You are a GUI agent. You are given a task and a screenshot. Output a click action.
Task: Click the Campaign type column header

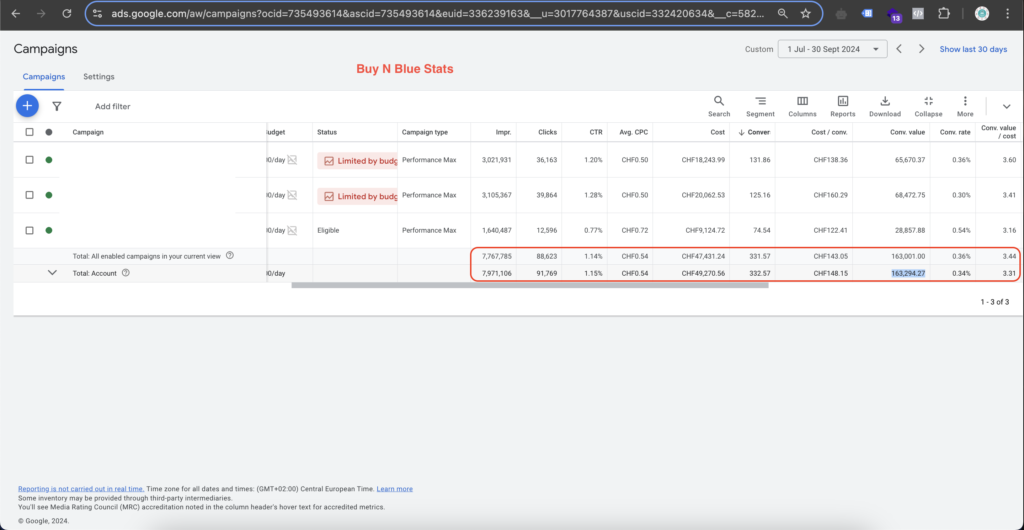click(424, 132)
